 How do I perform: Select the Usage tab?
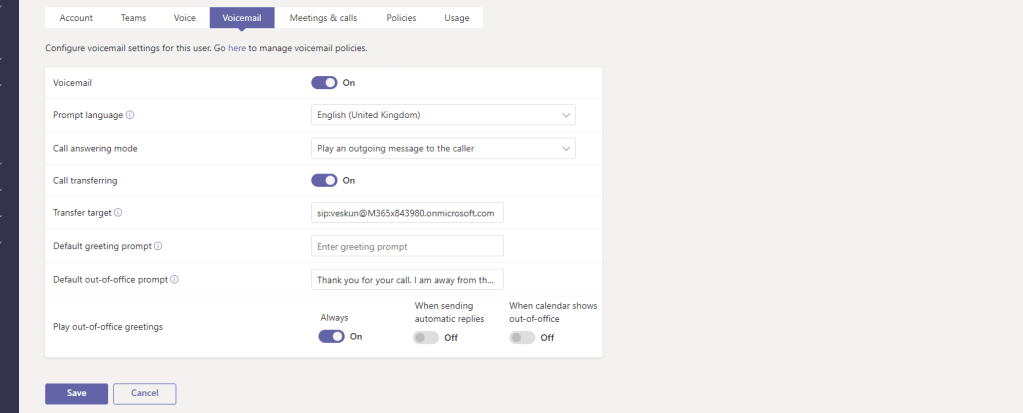click(x=458, y=18)
